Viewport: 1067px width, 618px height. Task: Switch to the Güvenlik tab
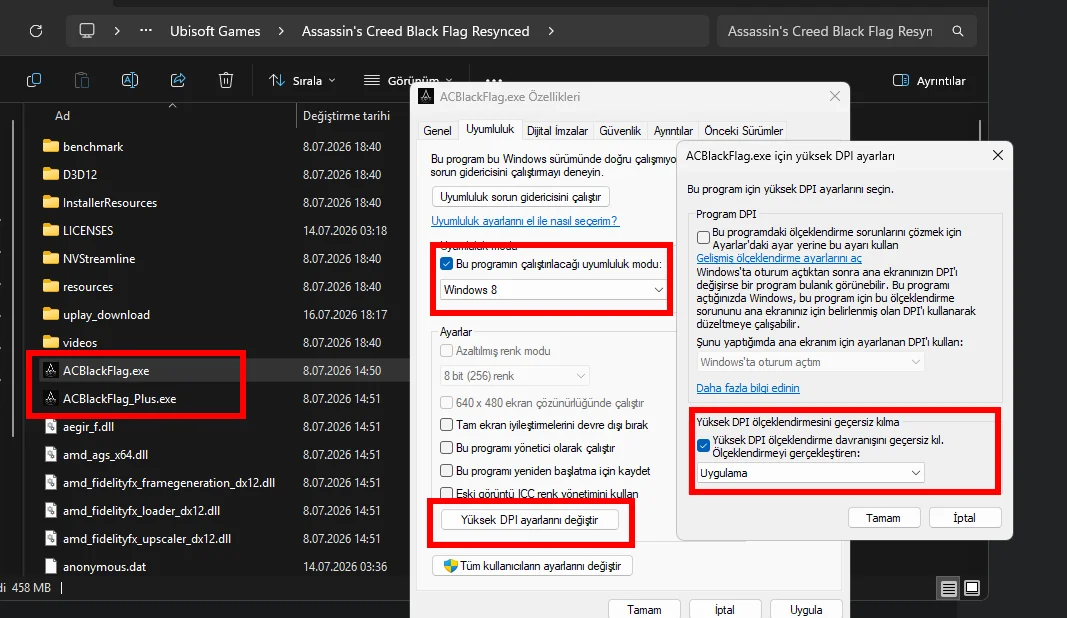(x=620, y=131)
